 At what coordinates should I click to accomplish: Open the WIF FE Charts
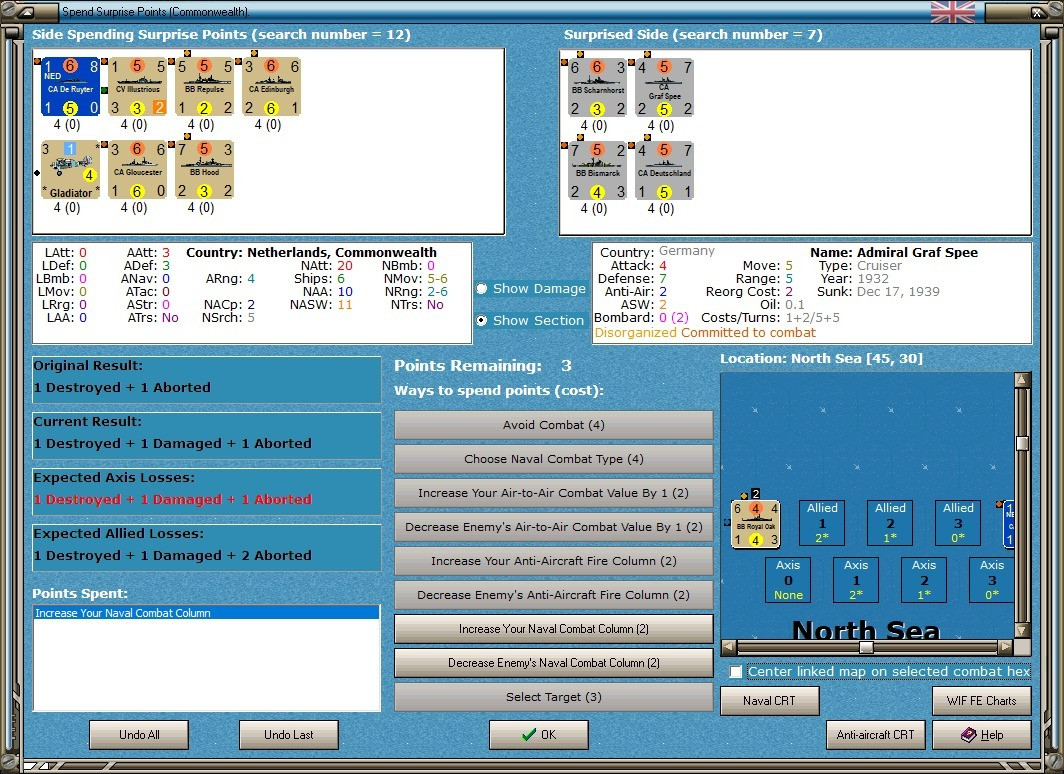click(981, 701)
